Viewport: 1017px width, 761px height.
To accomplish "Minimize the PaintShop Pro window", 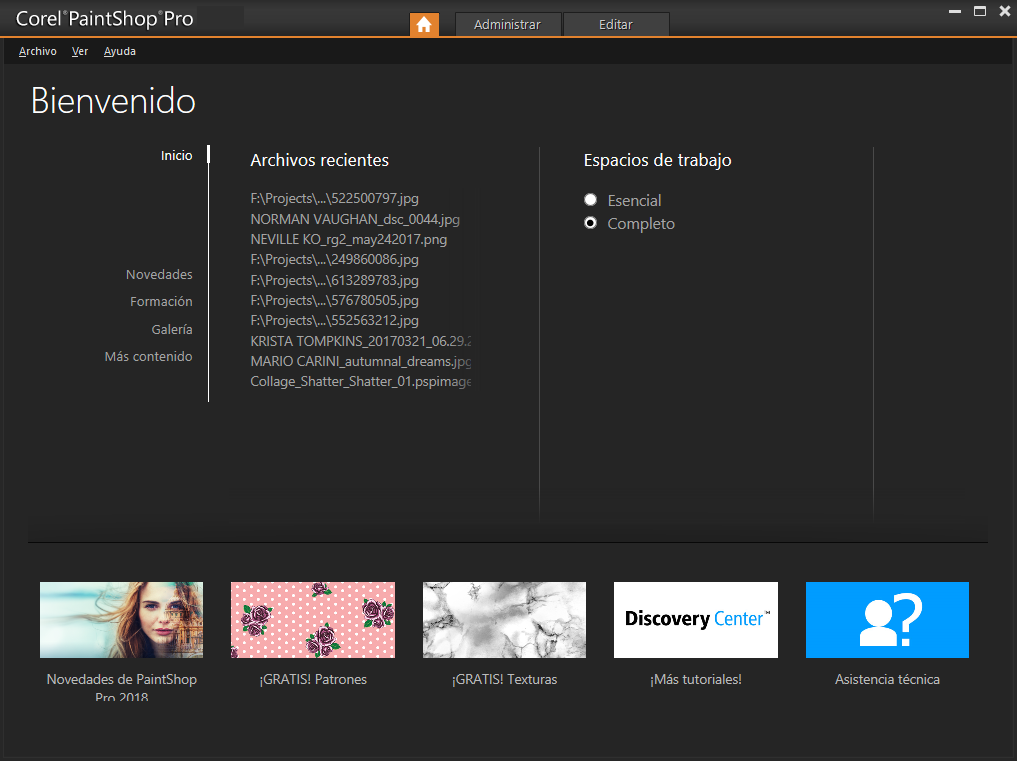I will pyautogui.click(x=955, y=11).
